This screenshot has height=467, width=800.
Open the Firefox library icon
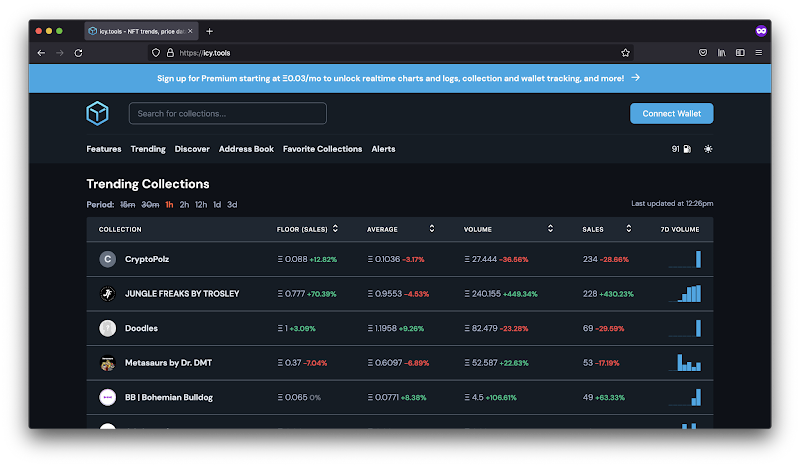[721, 53]
